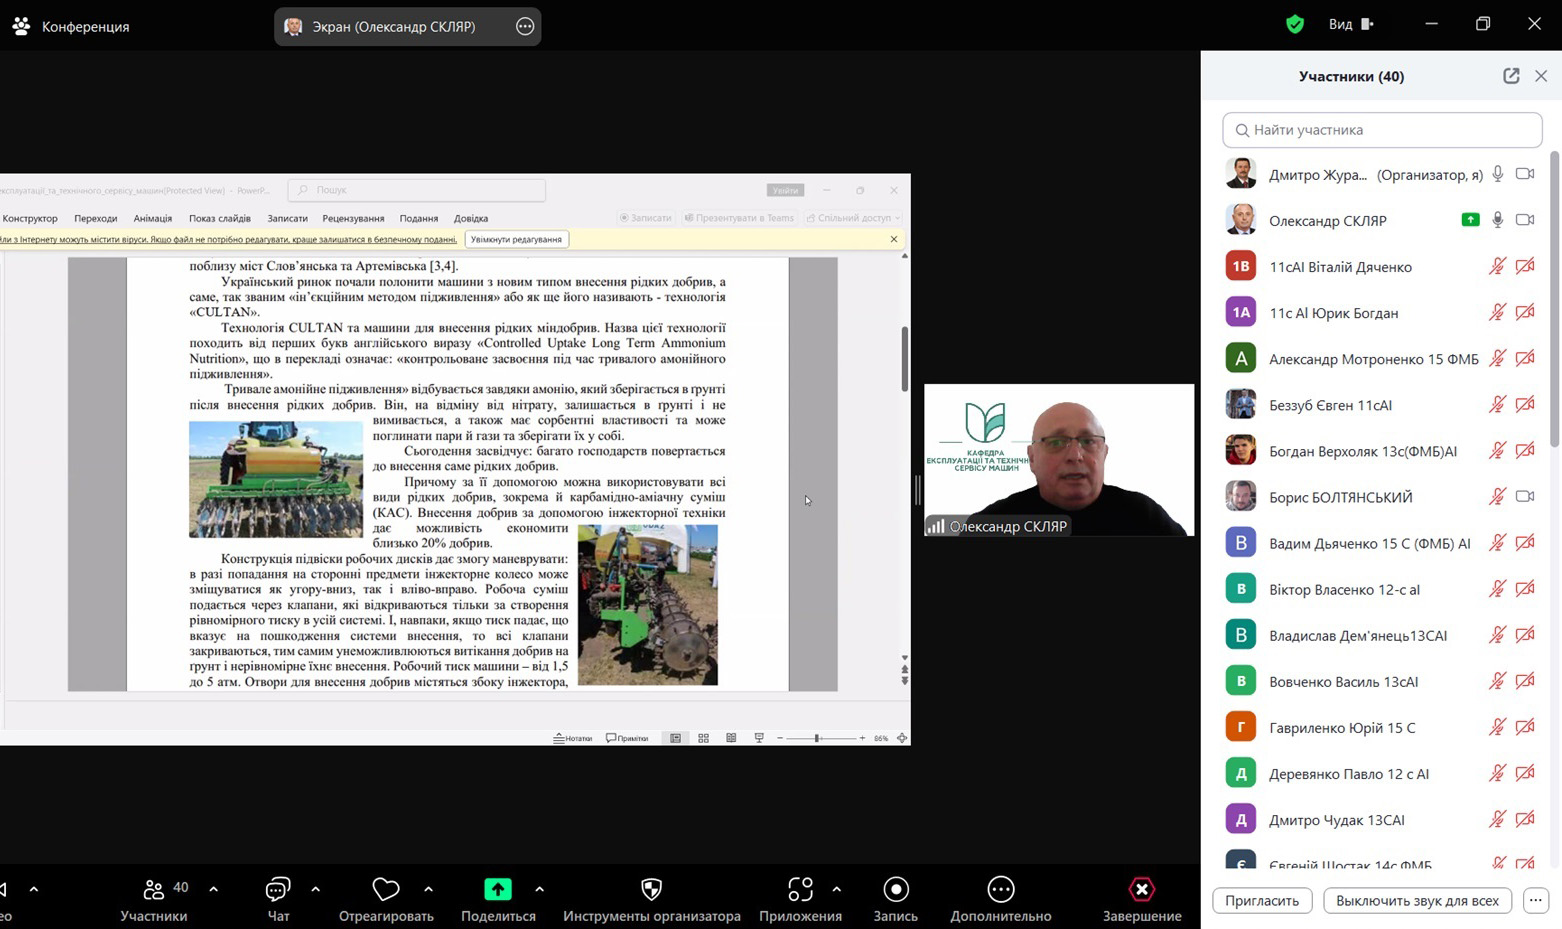Click the Пригласить invite button
The height and width of the screenshot is (929, 1562).
click(1262, 900)
